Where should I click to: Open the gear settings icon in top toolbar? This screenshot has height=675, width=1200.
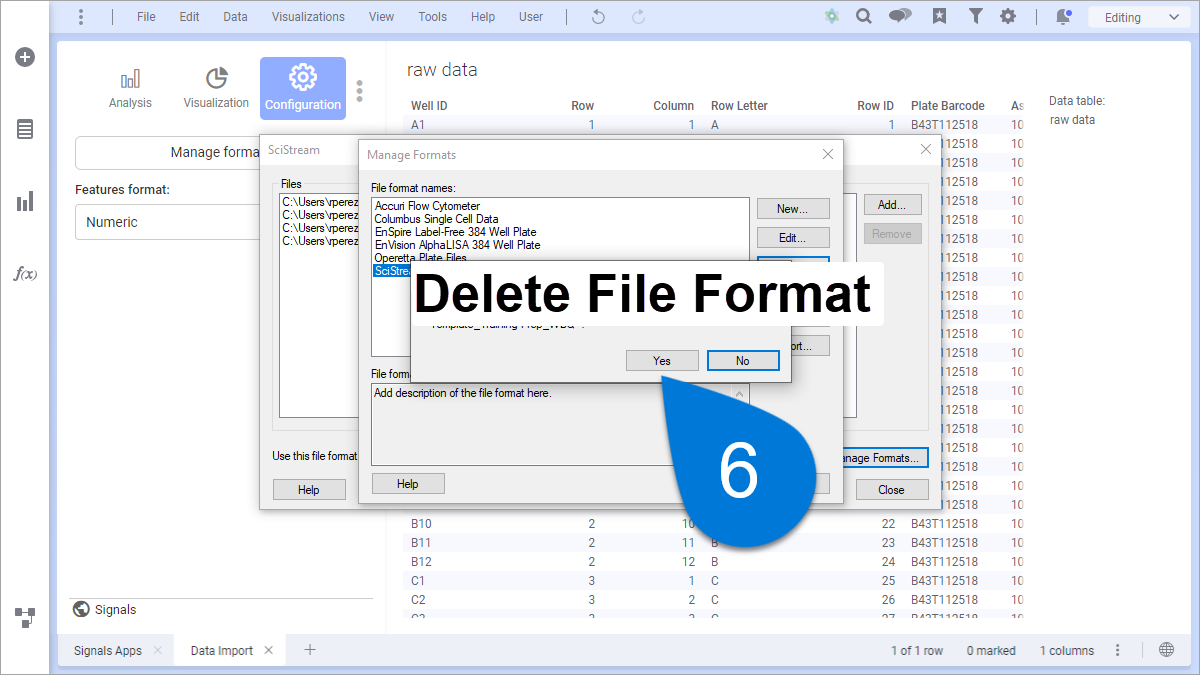[1008, 17]
